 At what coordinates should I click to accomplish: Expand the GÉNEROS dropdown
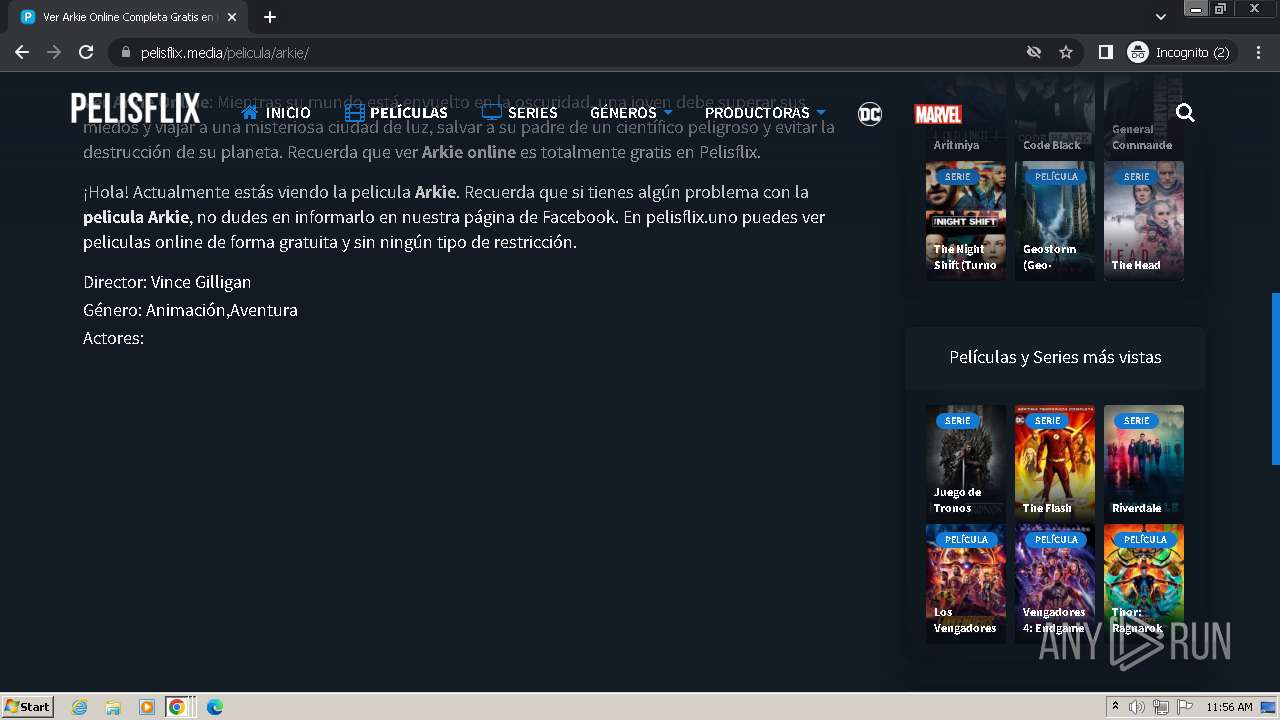[631, 112]
